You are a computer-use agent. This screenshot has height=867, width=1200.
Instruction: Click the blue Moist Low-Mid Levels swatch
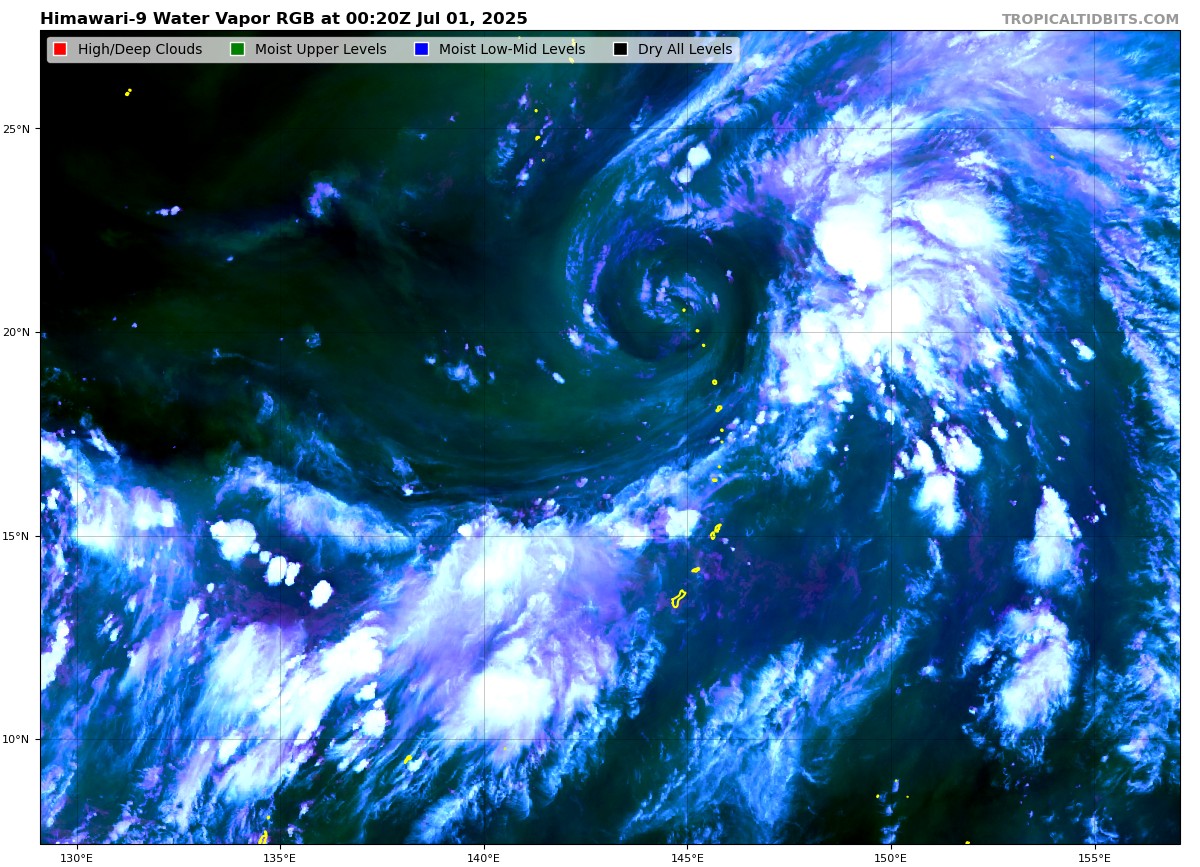(x=421, y=50)
